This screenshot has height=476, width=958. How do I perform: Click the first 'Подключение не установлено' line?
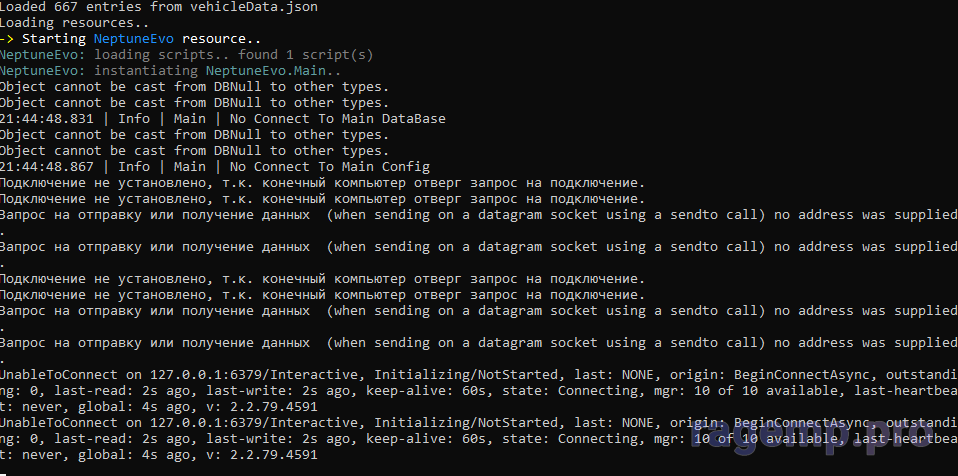[322, 182]
